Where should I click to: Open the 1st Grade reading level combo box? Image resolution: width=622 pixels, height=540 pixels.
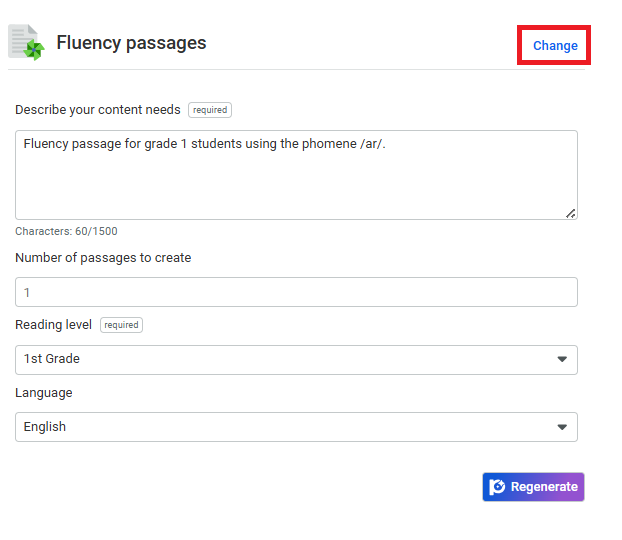point(296,359)
